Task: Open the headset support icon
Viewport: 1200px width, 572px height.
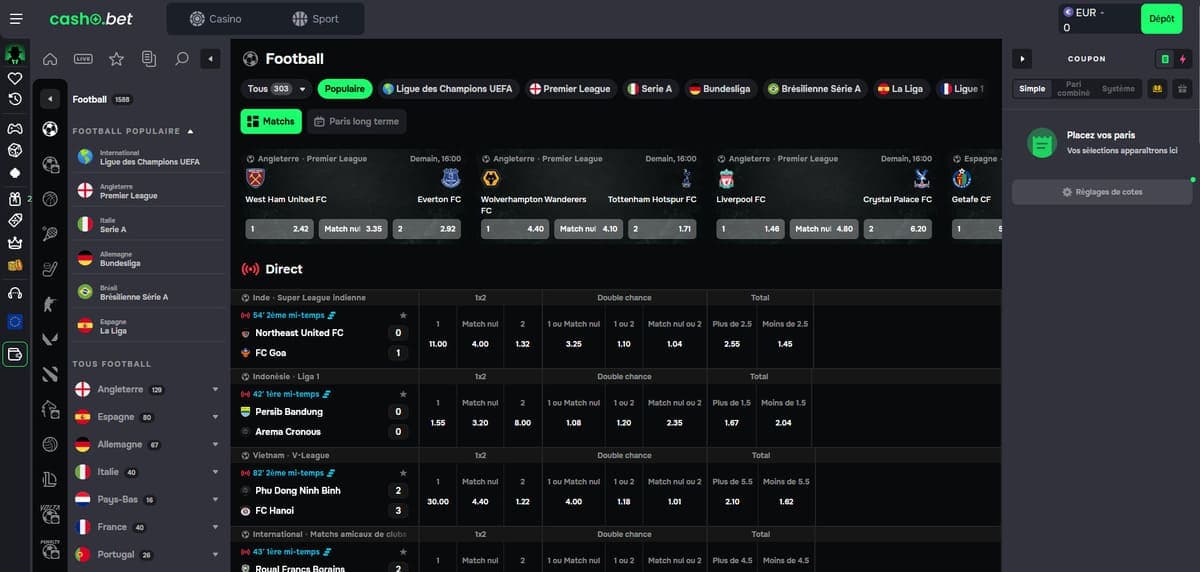Action: (x=15, y=293)
